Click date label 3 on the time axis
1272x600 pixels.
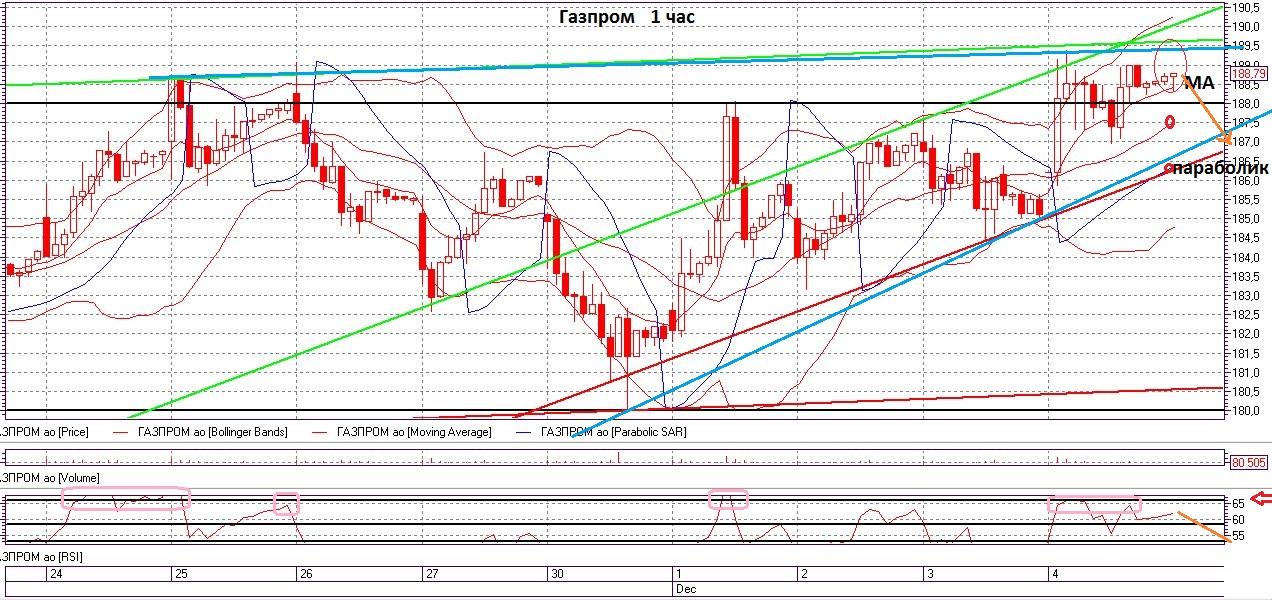pos(928,574)
